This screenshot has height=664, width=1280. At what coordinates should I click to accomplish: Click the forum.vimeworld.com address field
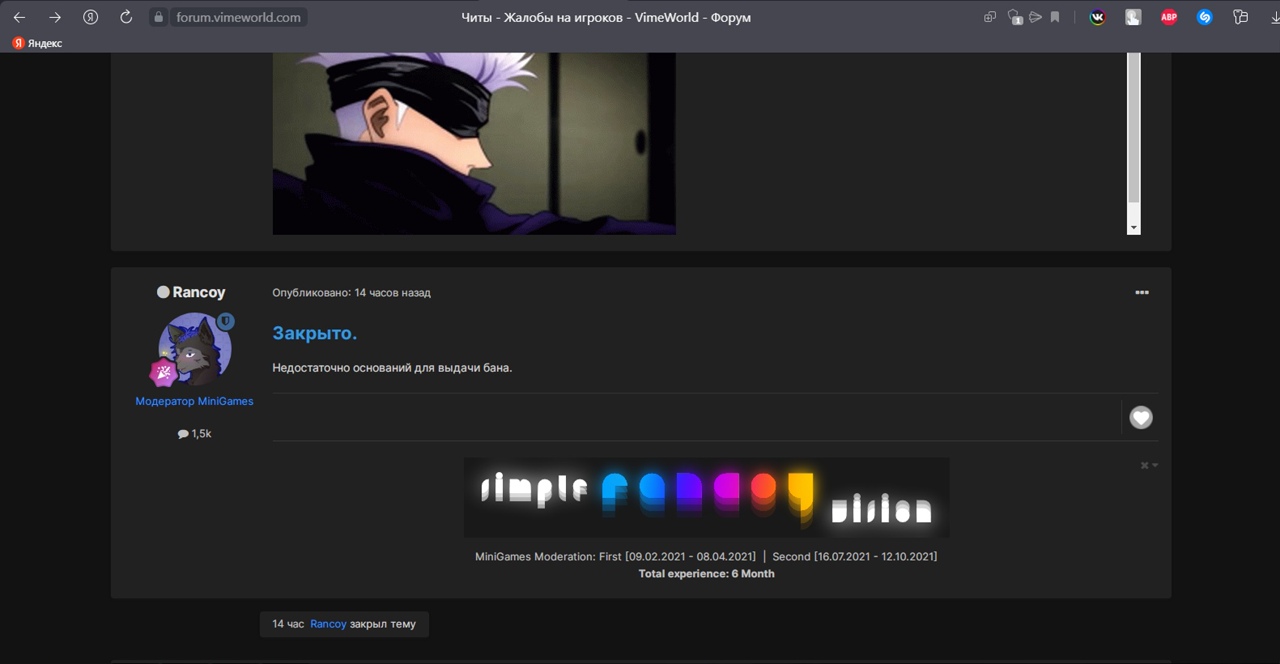238,17
